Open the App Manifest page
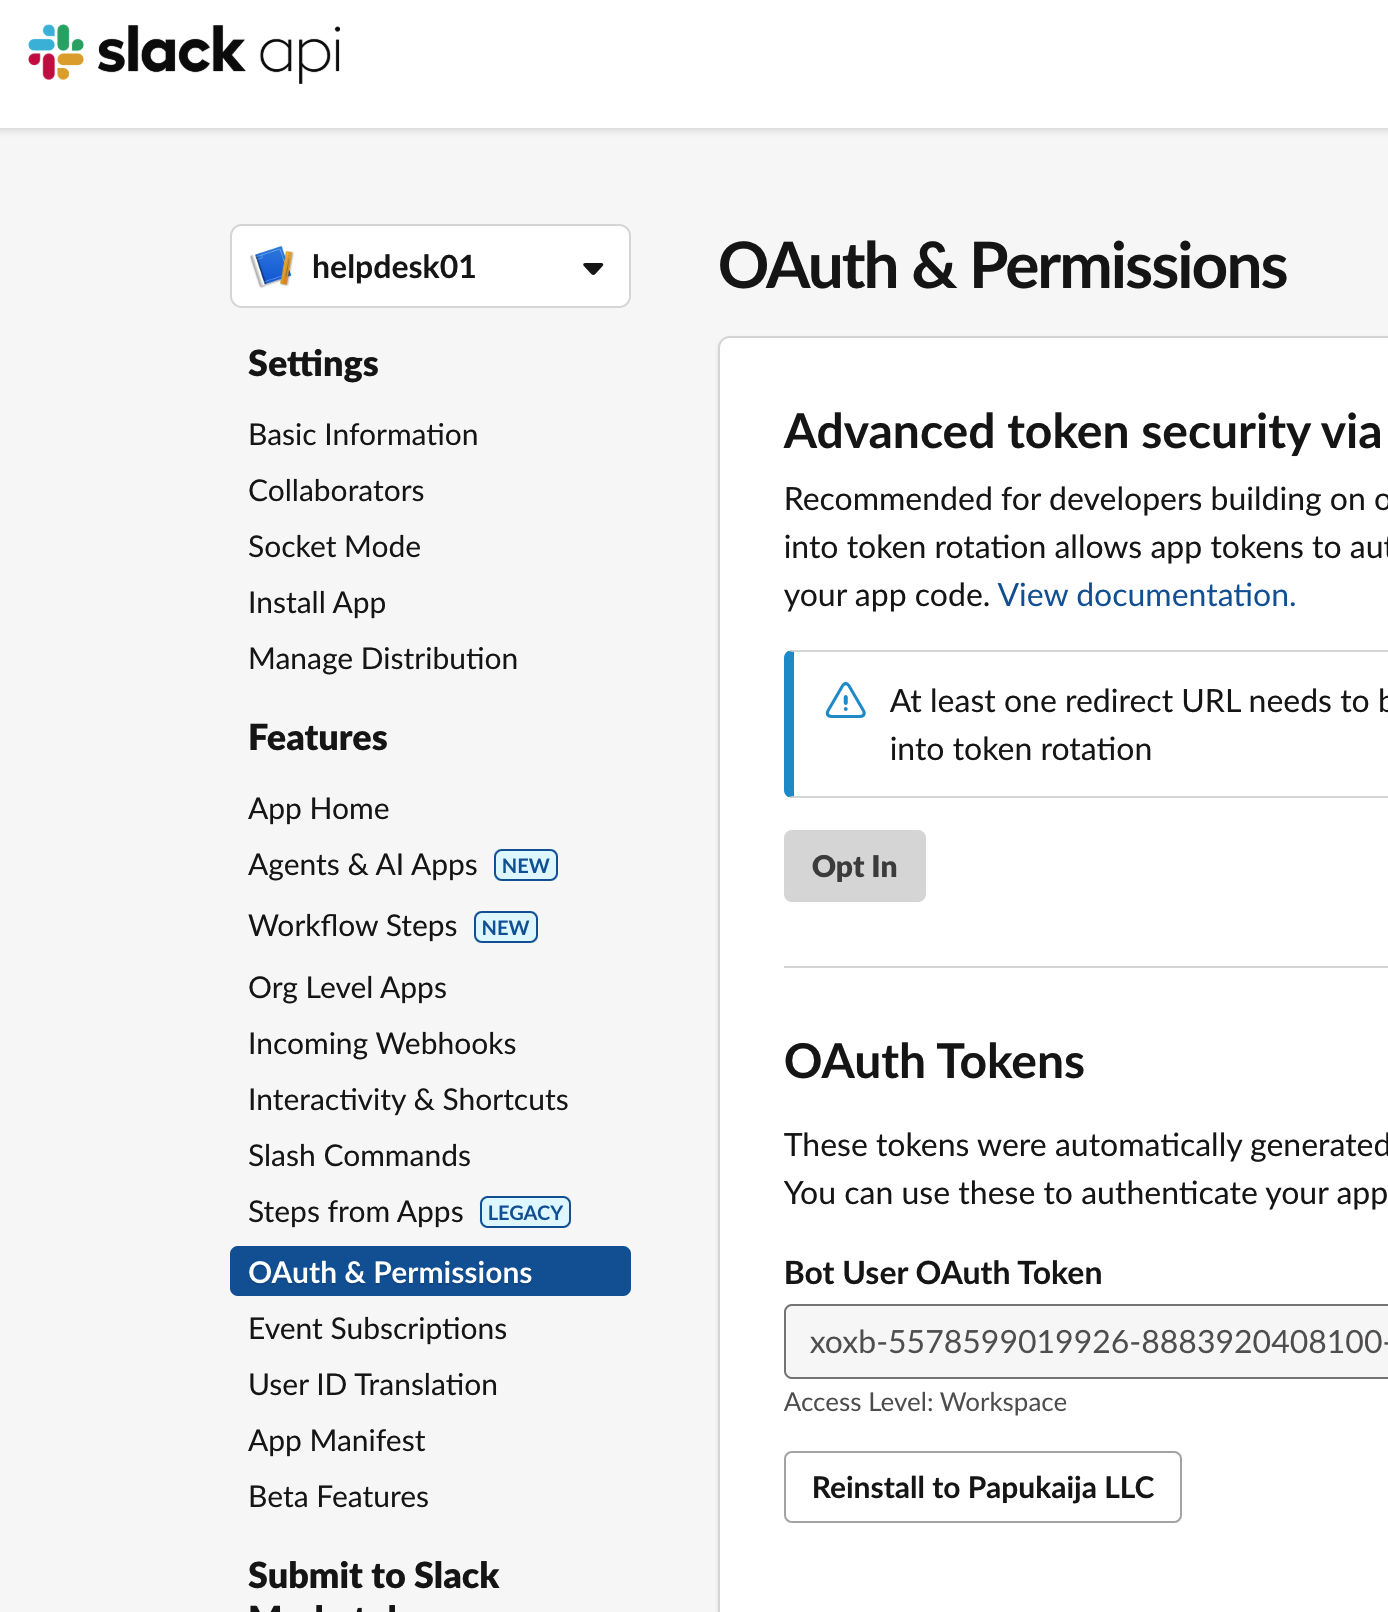The width and height of the screenshot is (1388, 1612). [337, 1441]
